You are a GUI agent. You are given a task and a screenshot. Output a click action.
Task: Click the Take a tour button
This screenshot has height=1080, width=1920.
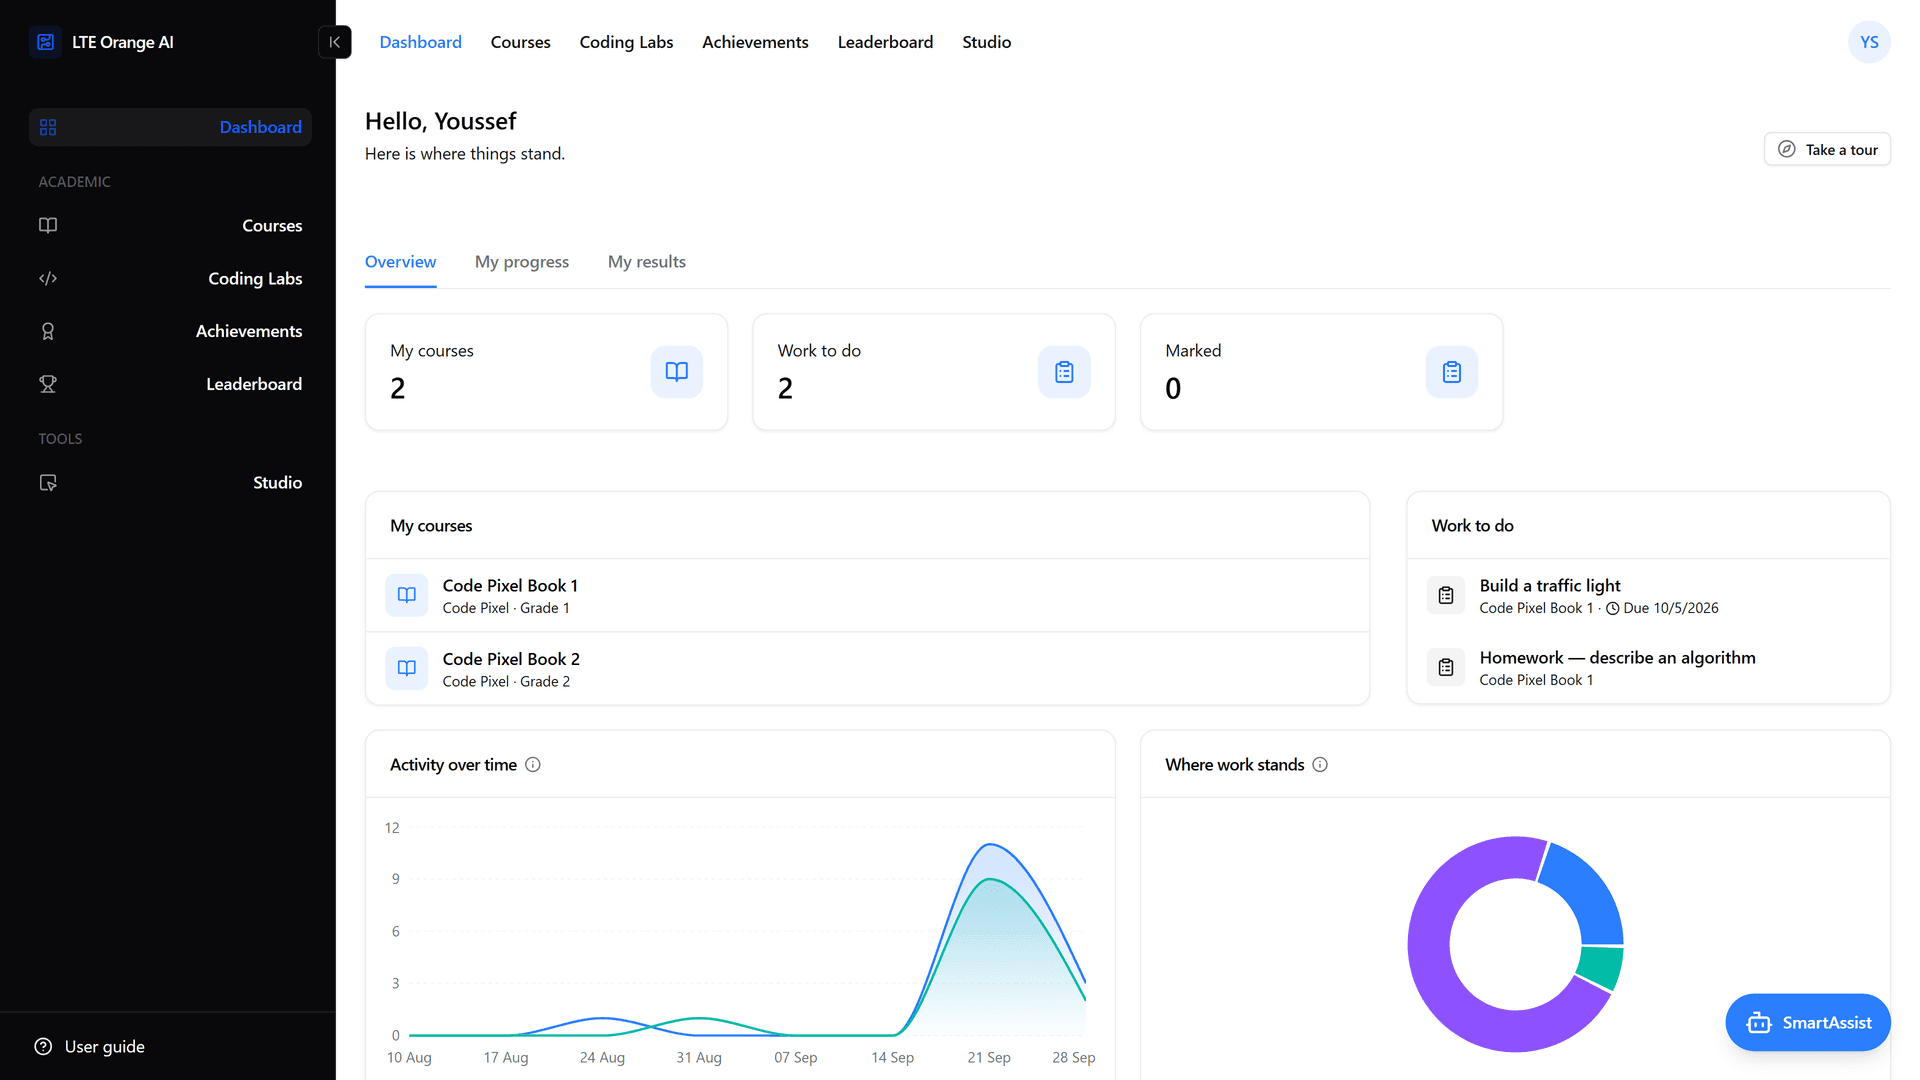pyautogui.click(x=1827, y=149)
